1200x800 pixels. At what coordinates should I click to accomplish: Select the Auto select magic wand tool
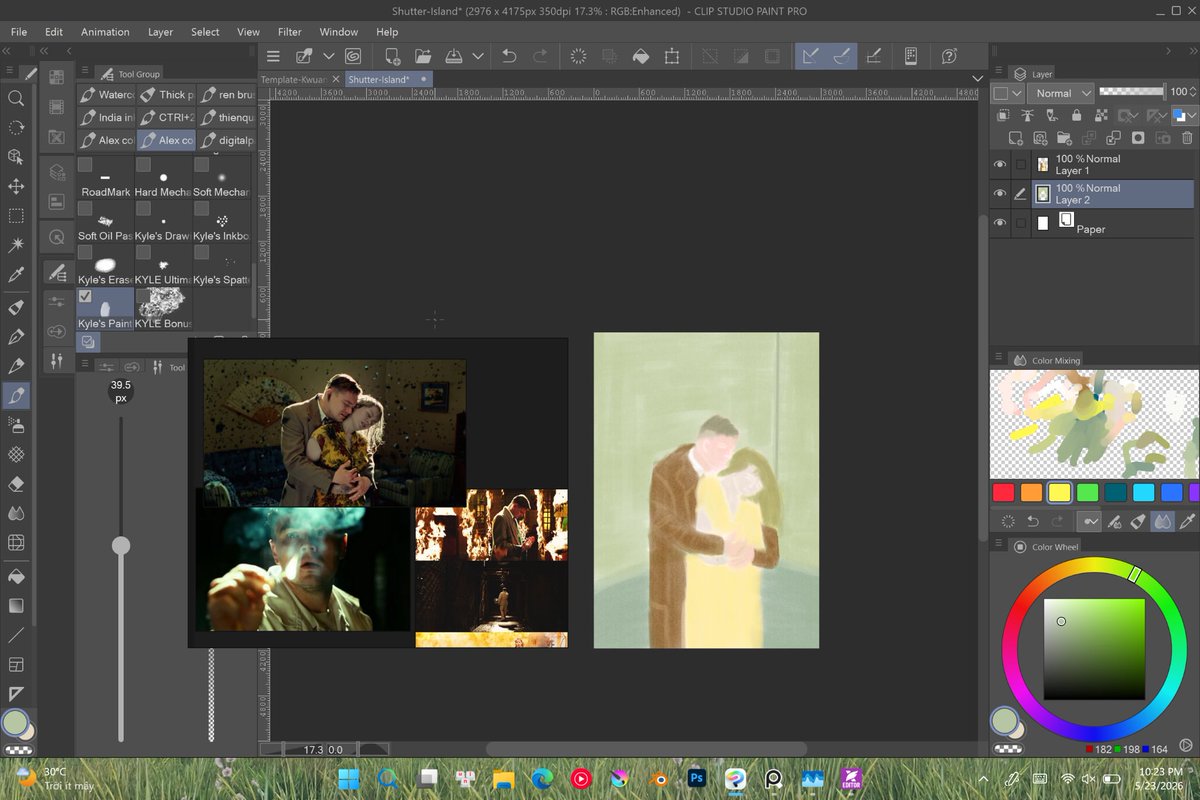point(16,244)
